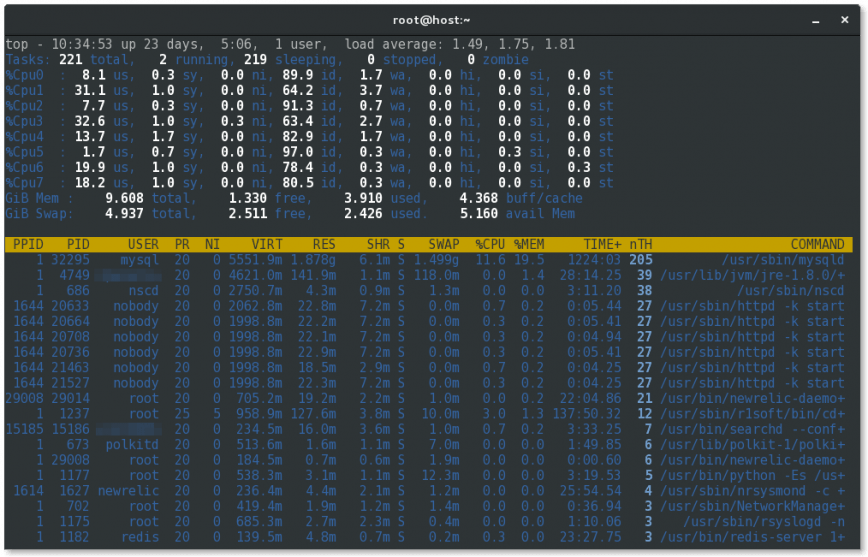Select the %CPU column header
The height and width of the screenshot is (557, 868).
(490, 245)
